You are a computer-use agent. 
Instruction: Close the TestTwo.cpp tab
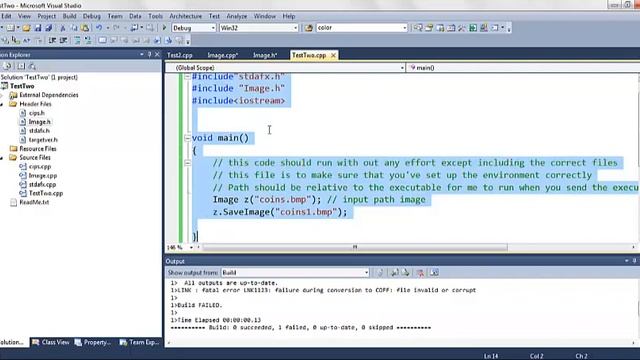(x=333, y=55)
